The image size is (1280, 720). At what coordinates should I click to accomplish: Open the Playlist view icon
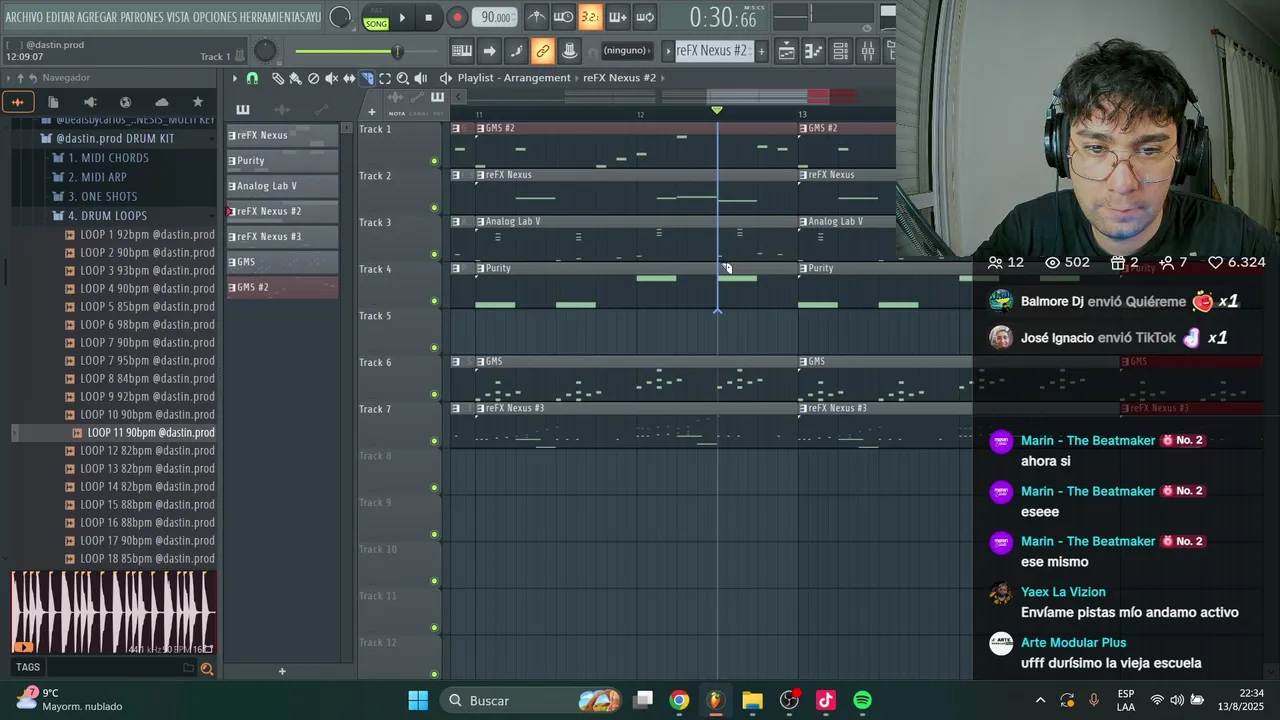click(787, 51)
